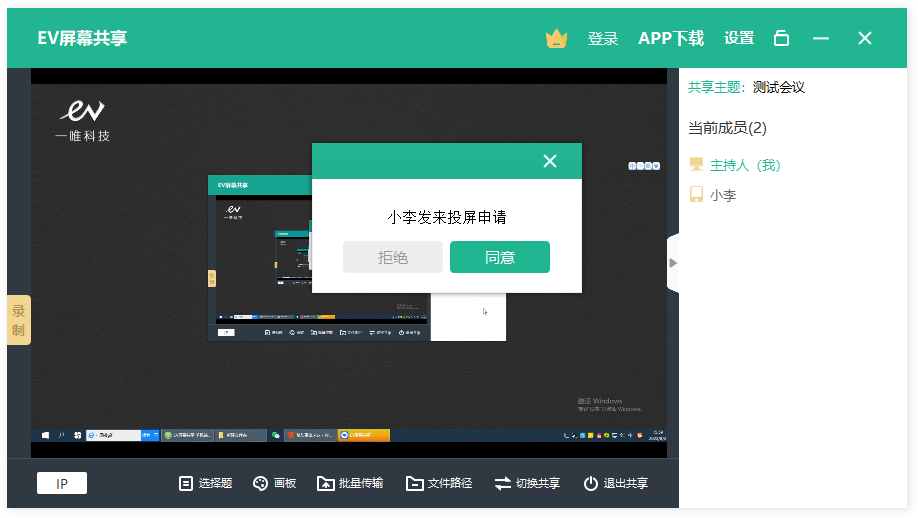Image resolution: width=918 pixels, height=518 pixels.
Task: Open 登录 login in title bar
Action: click(602, 39)
